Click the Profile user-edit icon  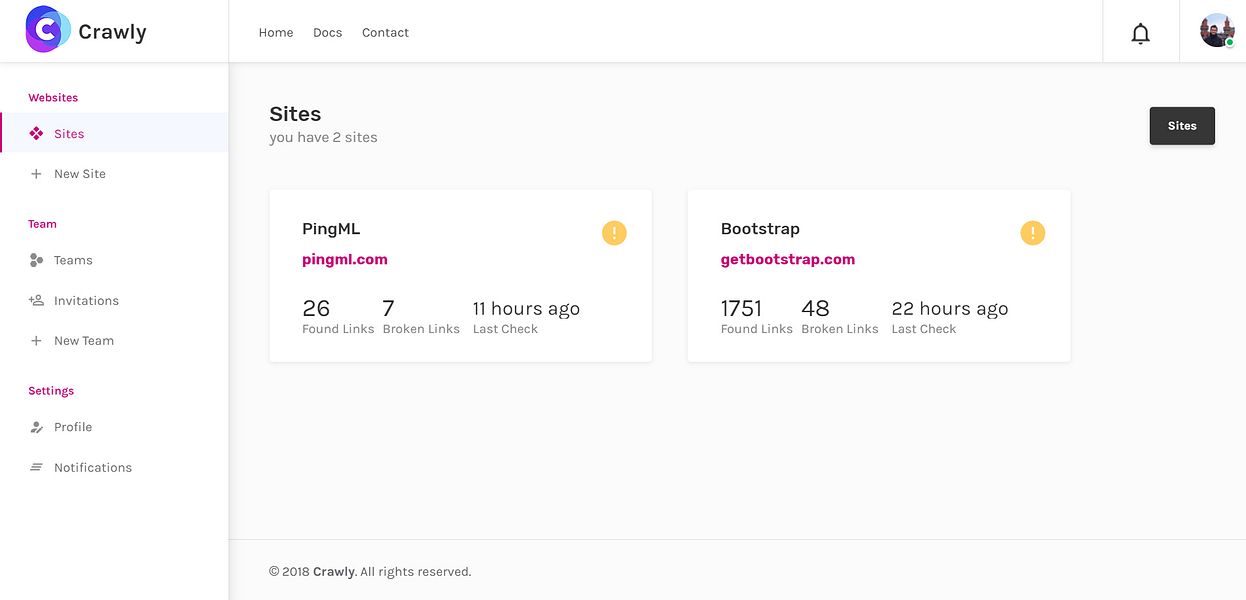click(36, 427)
